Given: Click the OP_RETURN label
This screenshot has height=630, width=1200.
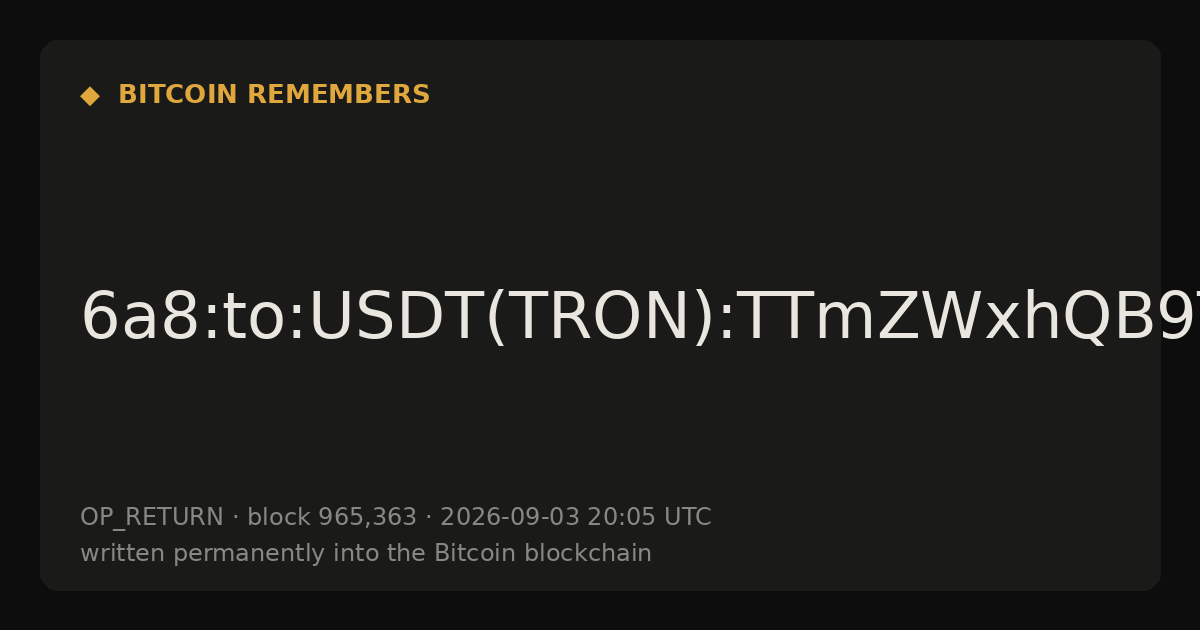Looking at the screenshot, I should (x=152, y=518).
